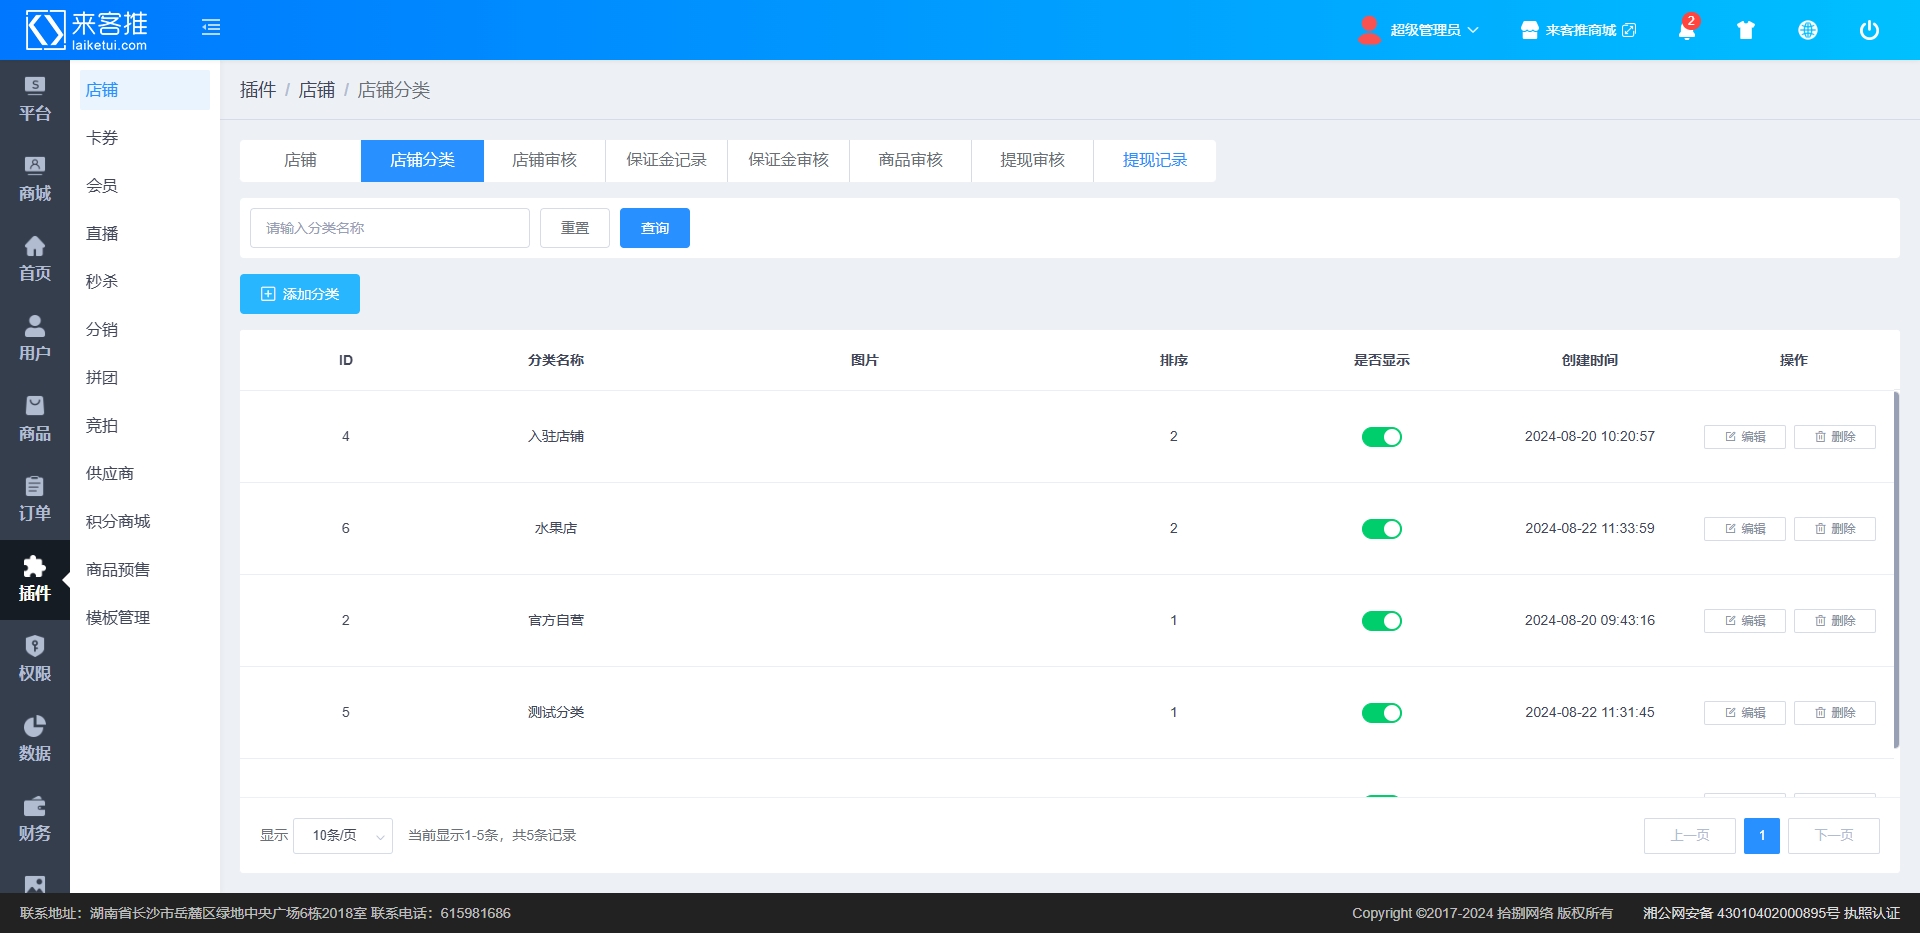The image size is (1920, 933).
Task: Click the table's vertical scrollbar
Action: [1896, 570]
